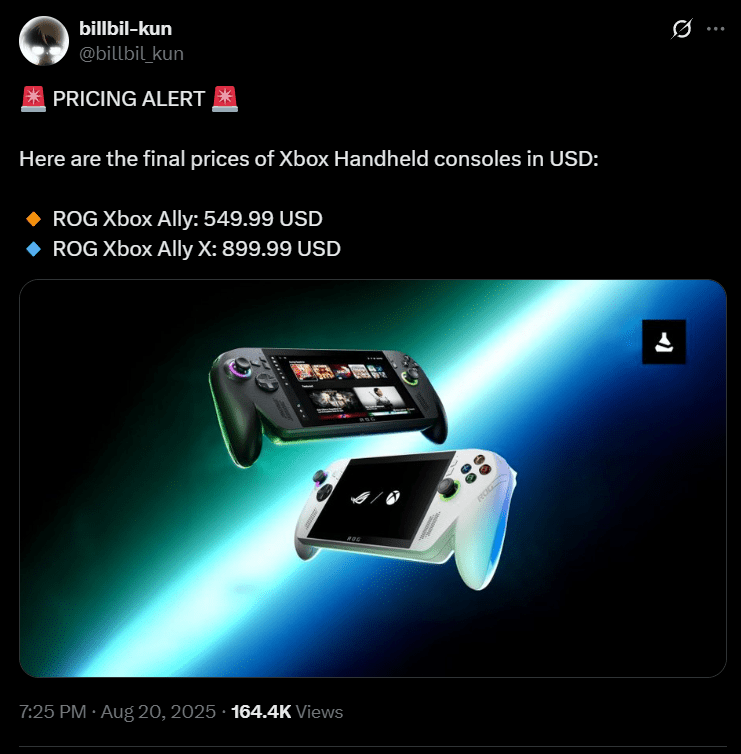Open the 7:25 PM timestamp link
Image resolution: width=741 pixels, height=754 pixels.
(x=53, y=712)
